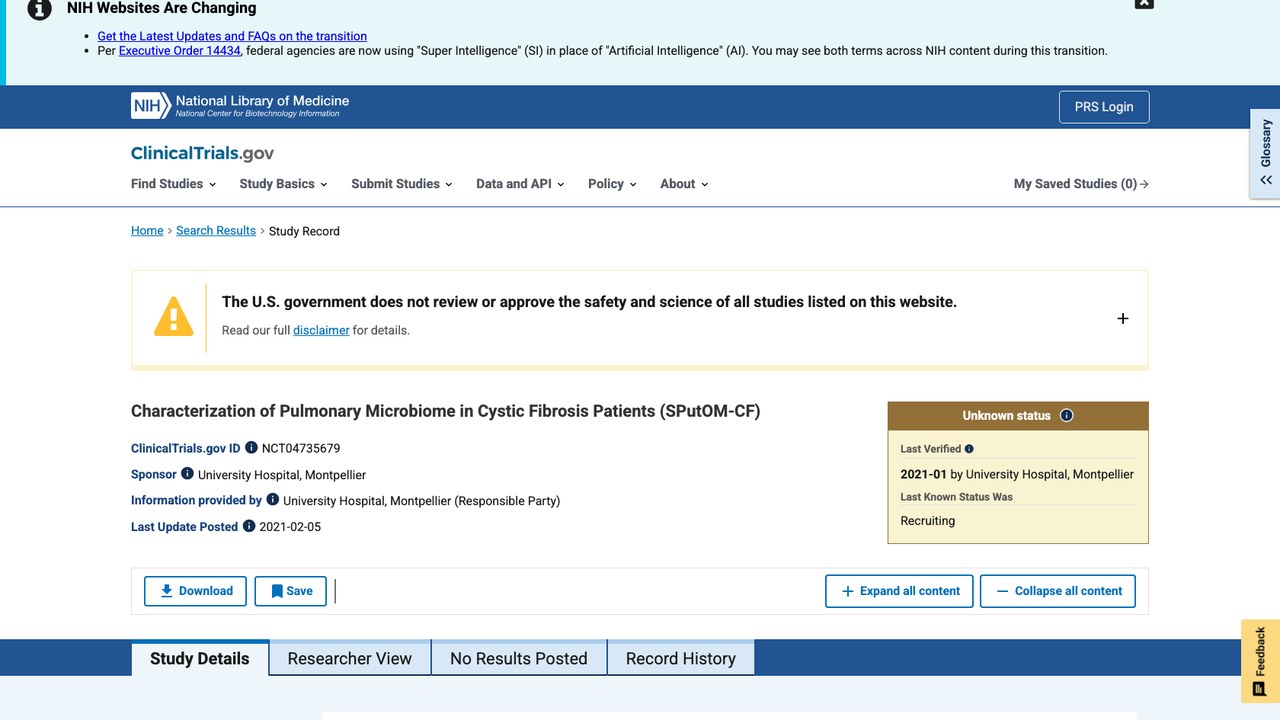Viewport: 1280px width, 720px height.
Task: Click the info icon next to Last Update Posted
Action: [x=249, y=526]
